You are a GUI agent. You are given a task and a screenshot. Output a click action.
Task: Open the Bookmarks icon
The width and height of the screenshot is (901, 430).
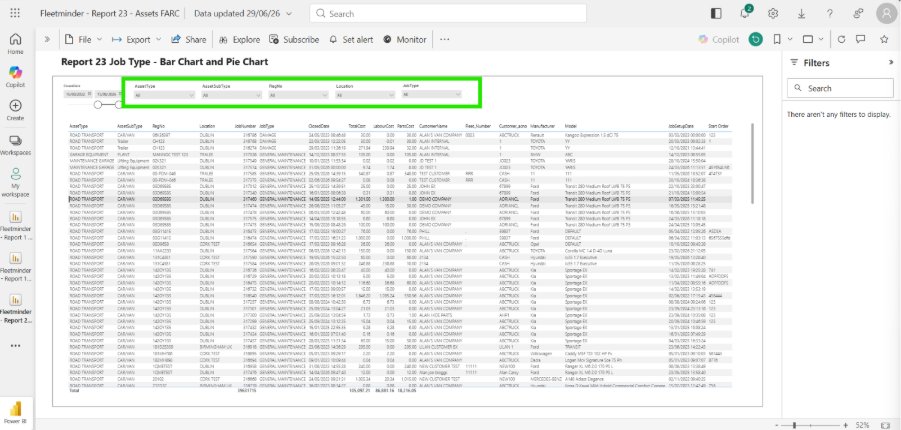(777, 40)
